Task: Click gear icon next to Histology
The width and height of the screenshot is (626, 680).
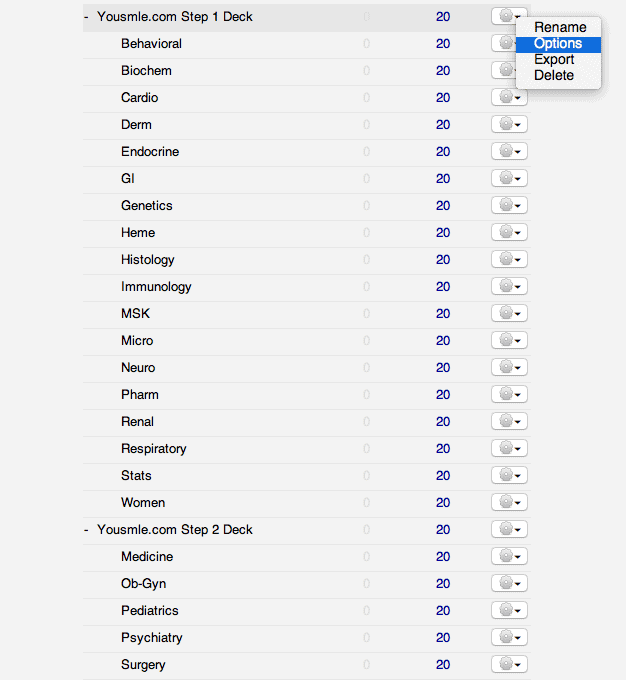Action: tap(509, 259)
